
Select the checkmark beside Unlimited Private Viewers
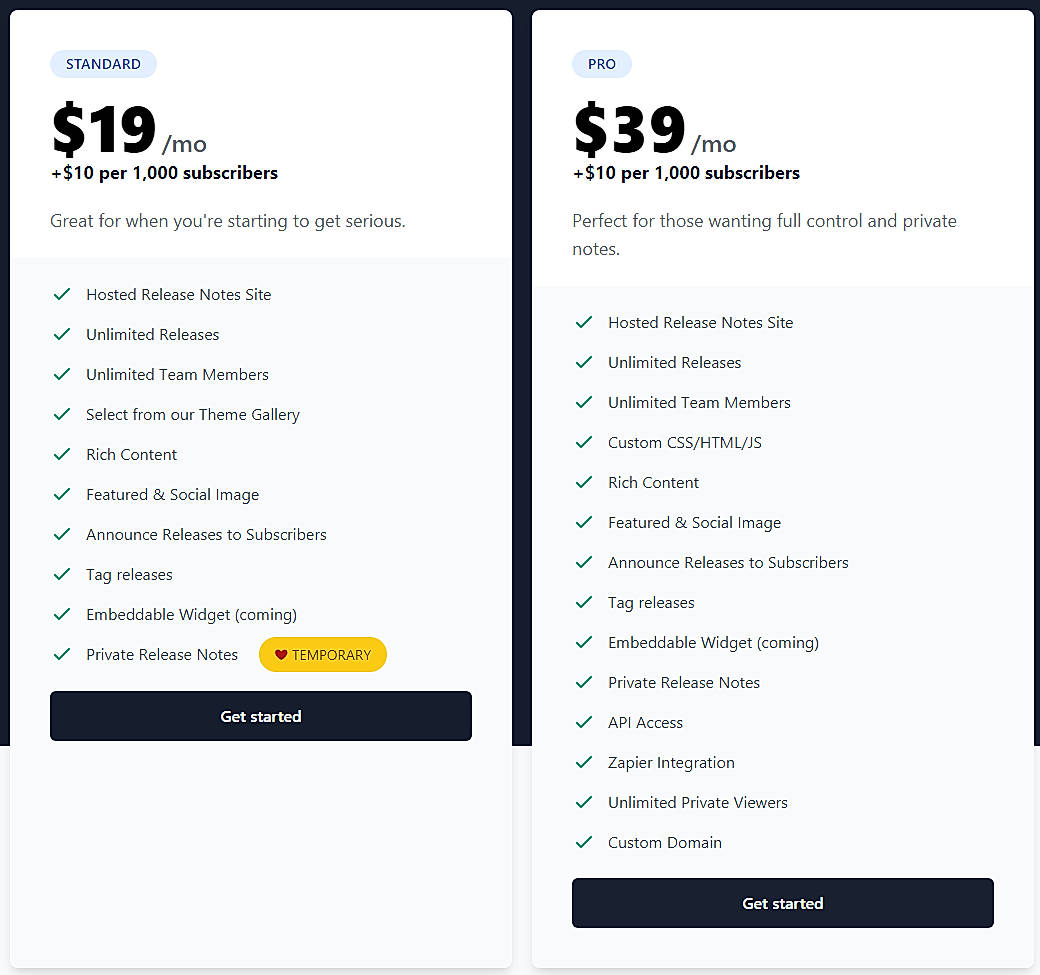tap(584, 802)
